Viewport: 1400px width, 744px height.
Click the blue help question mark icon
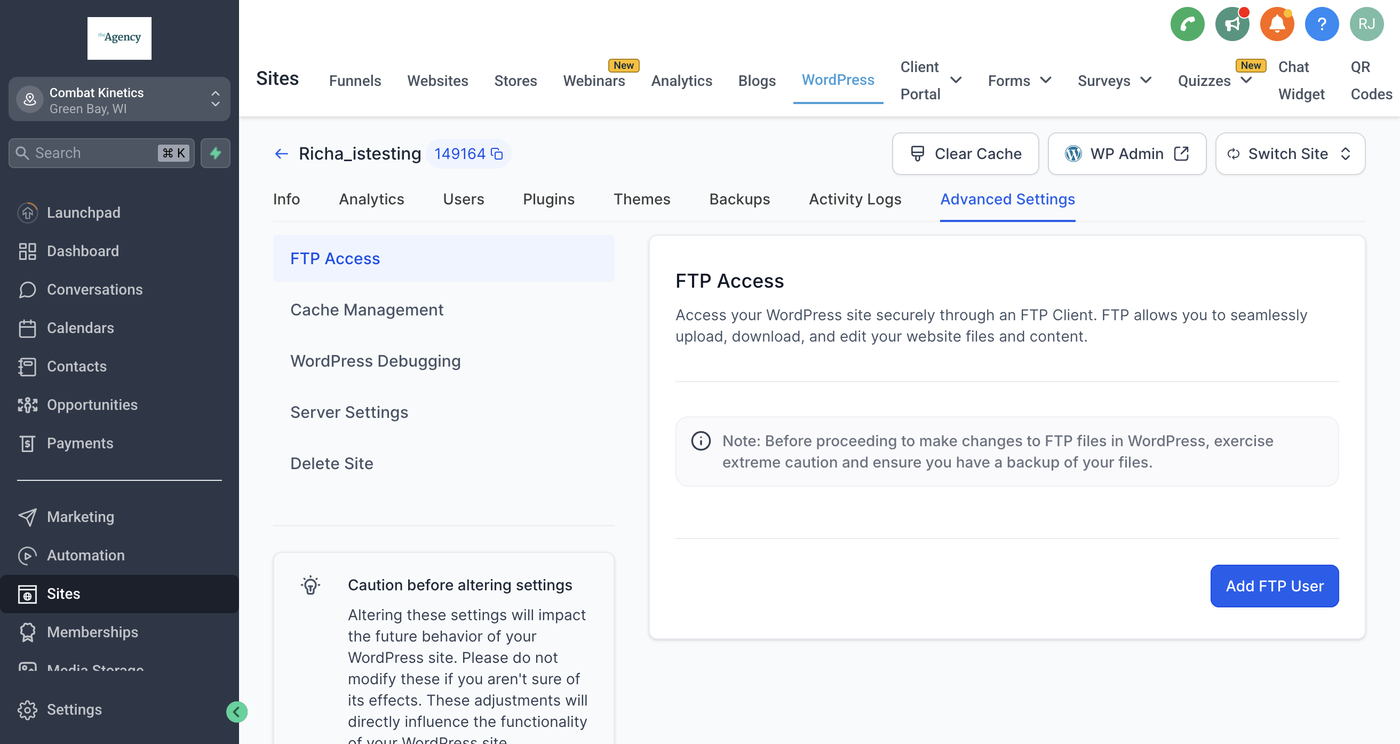coord(1321,24)
